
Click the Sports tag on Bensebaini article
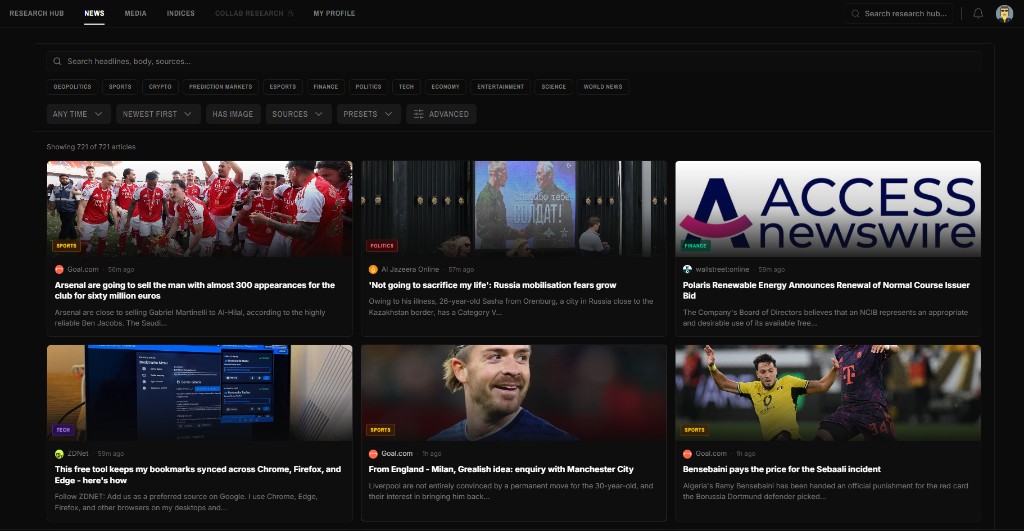[694, 430]
